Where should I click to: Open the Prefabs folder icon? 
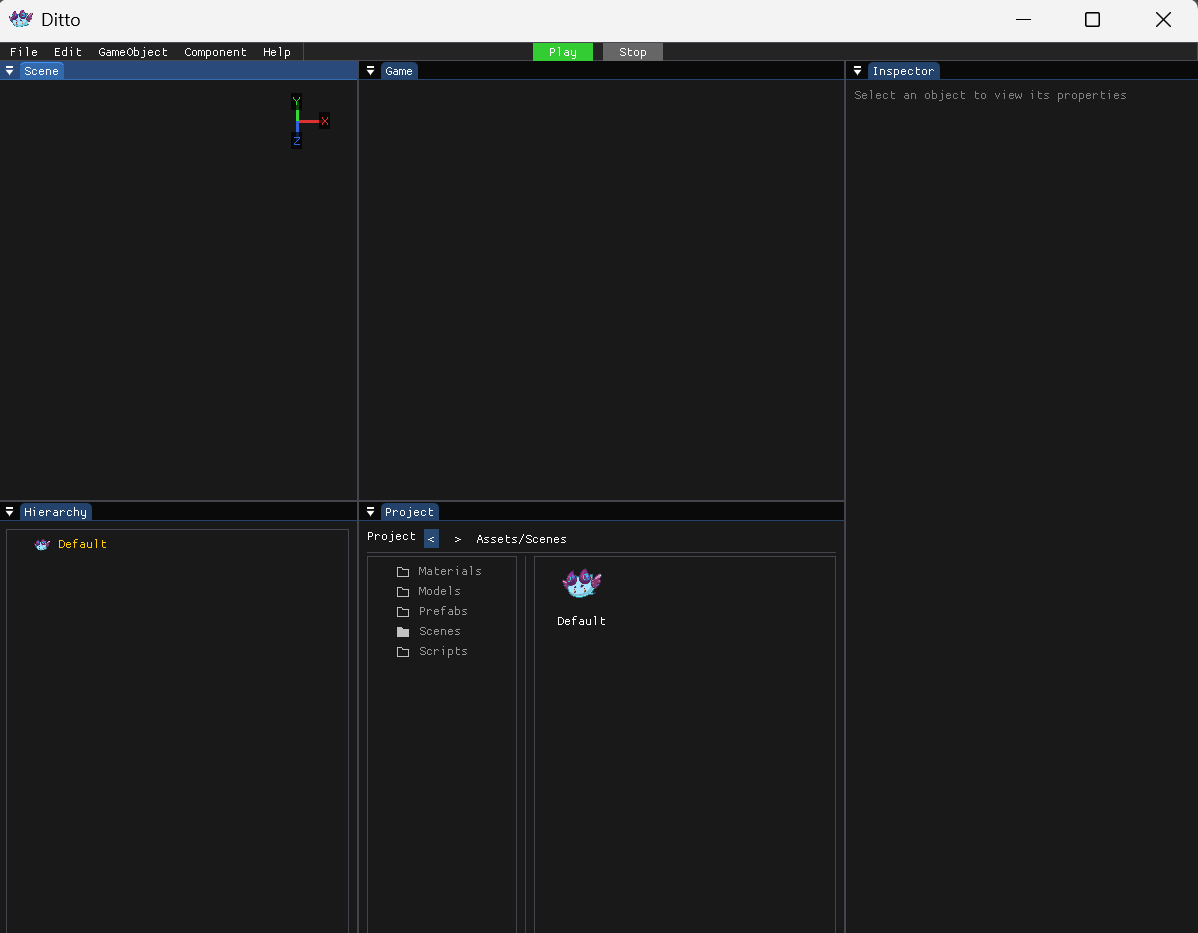pos(403,611)
